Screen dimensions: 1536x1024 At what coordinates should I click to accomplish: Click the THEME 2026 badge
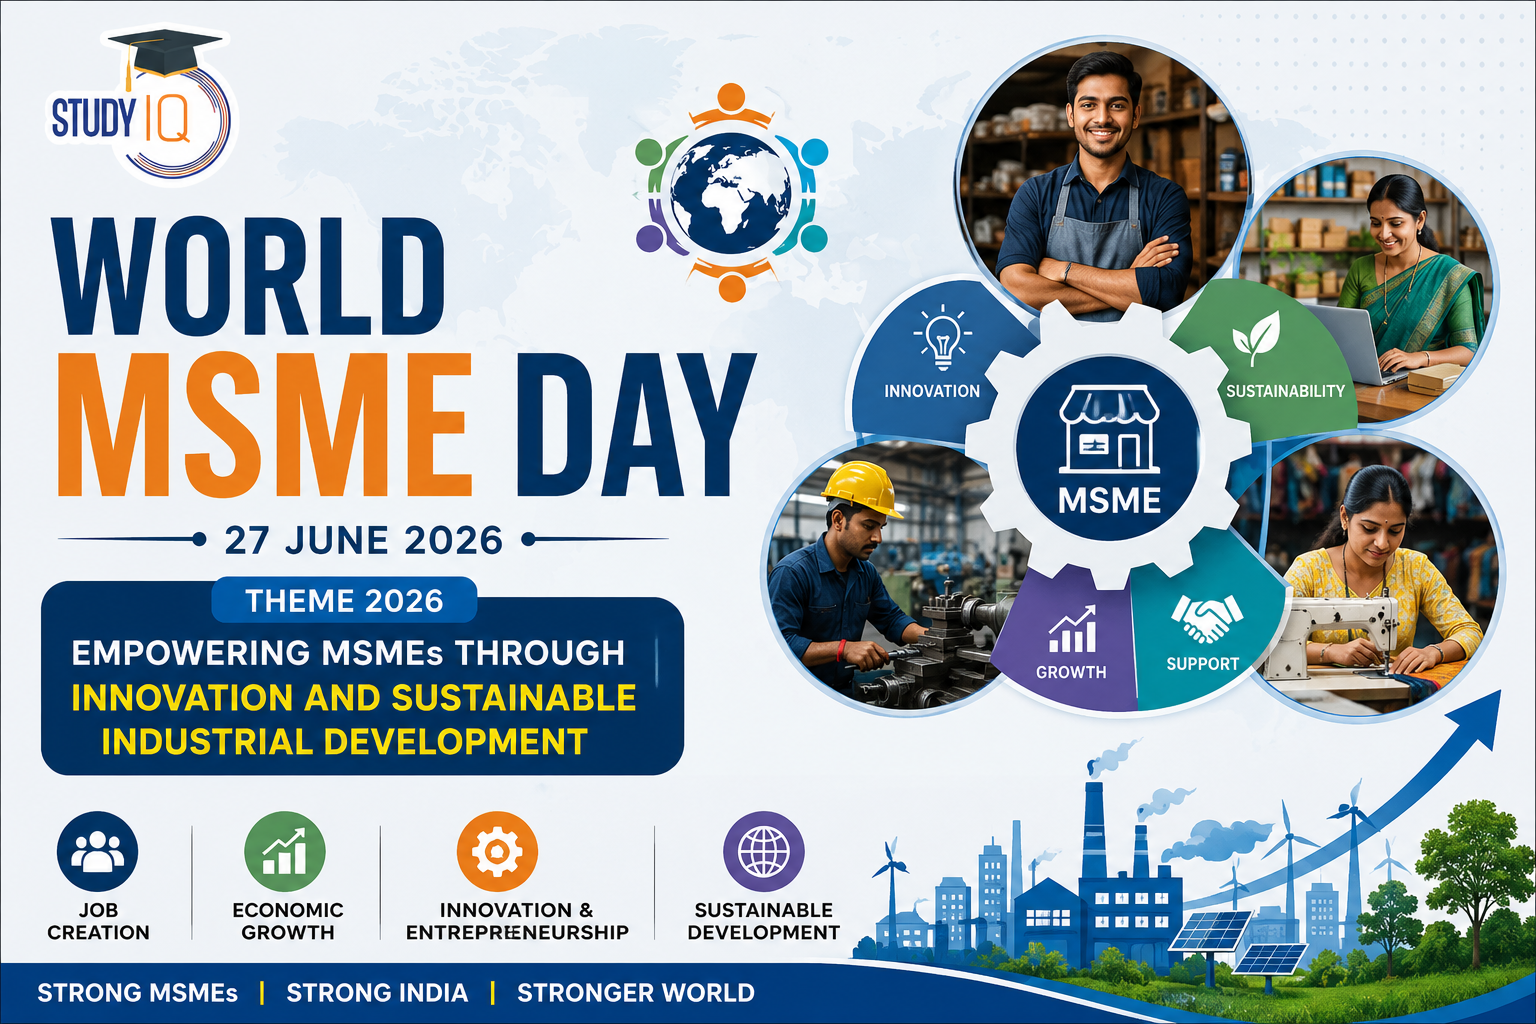pos(344,600)
